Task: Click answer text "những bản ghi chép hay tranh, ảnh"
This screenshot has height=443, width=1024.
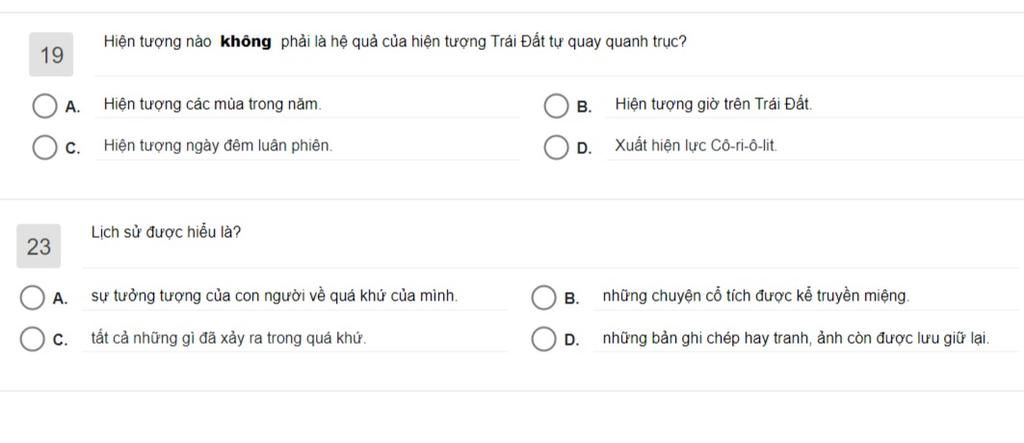Action: tap(796, 338)
